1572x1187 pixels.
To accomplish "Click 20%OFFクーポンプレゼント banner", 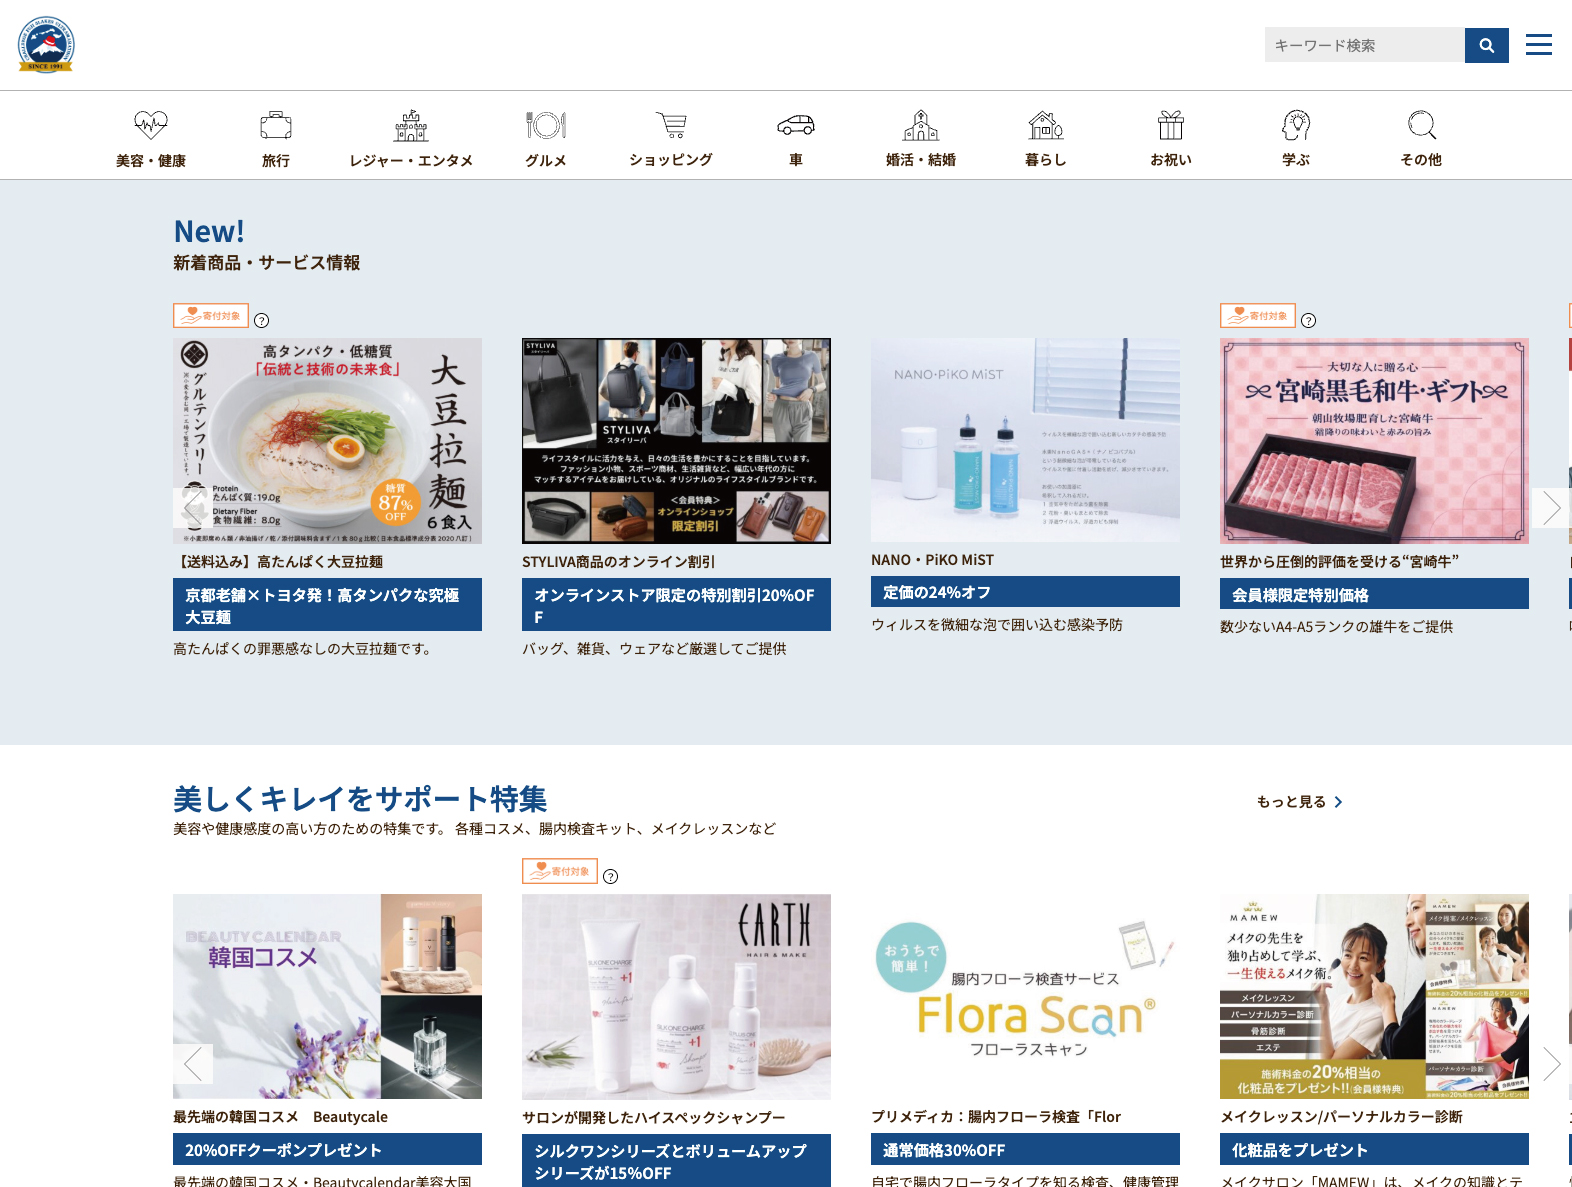I will [327, 1149].
